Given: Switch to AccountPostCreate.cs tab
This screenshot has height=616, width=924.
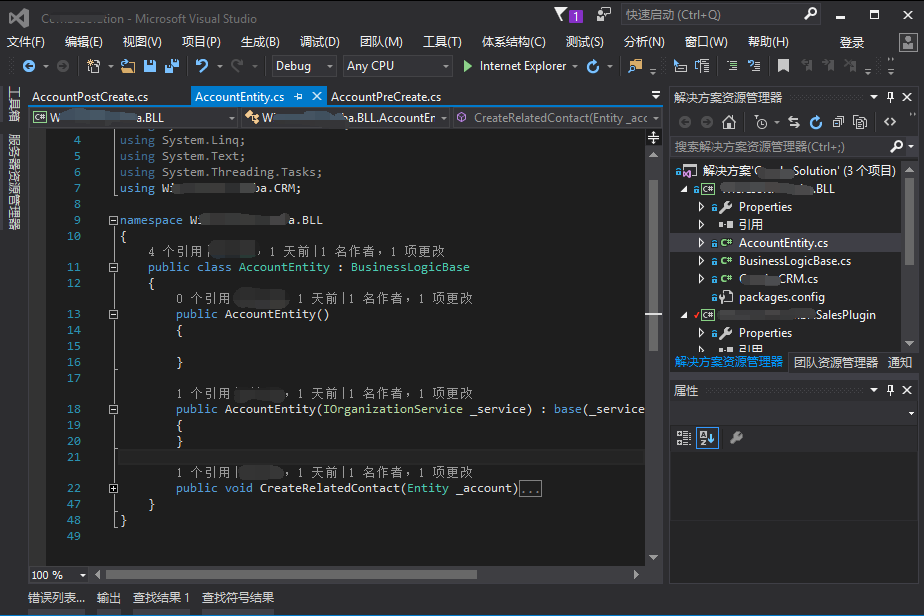Looking at the screenshot, I should [x=90, y=97].
